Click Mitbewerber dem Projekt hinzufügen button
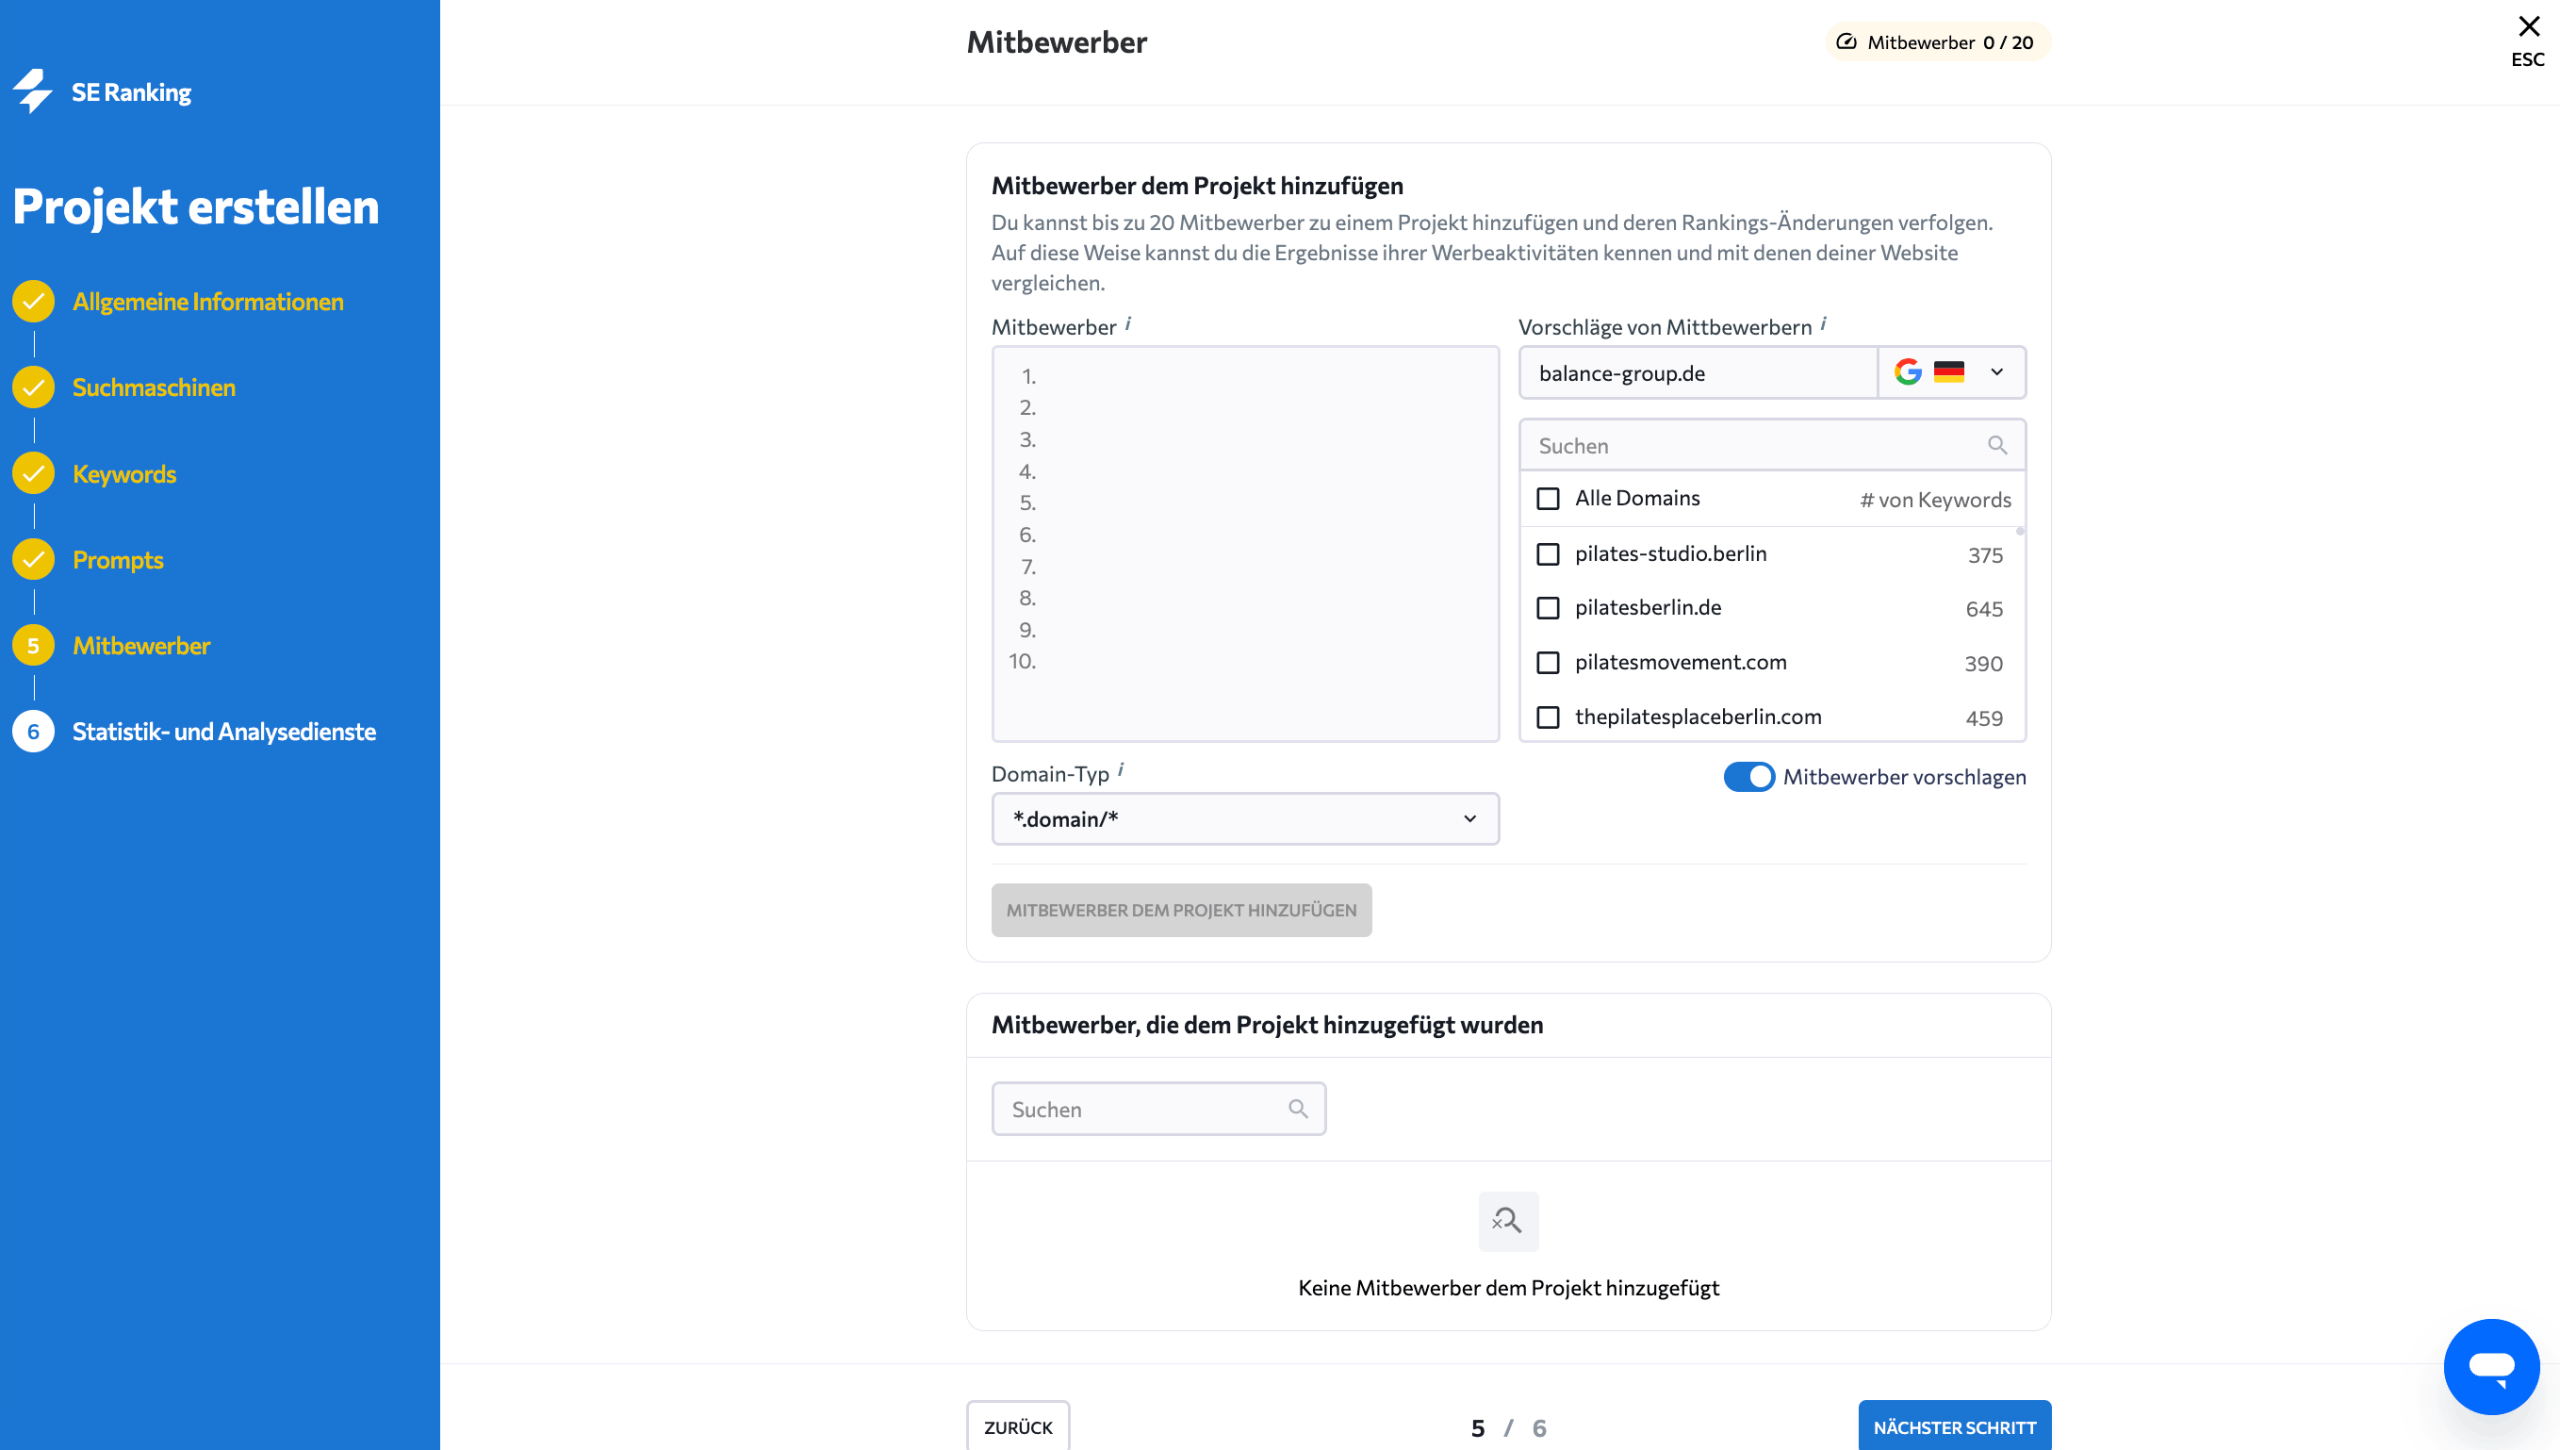2560x1450 pixels. click(x=1181, y=909)
